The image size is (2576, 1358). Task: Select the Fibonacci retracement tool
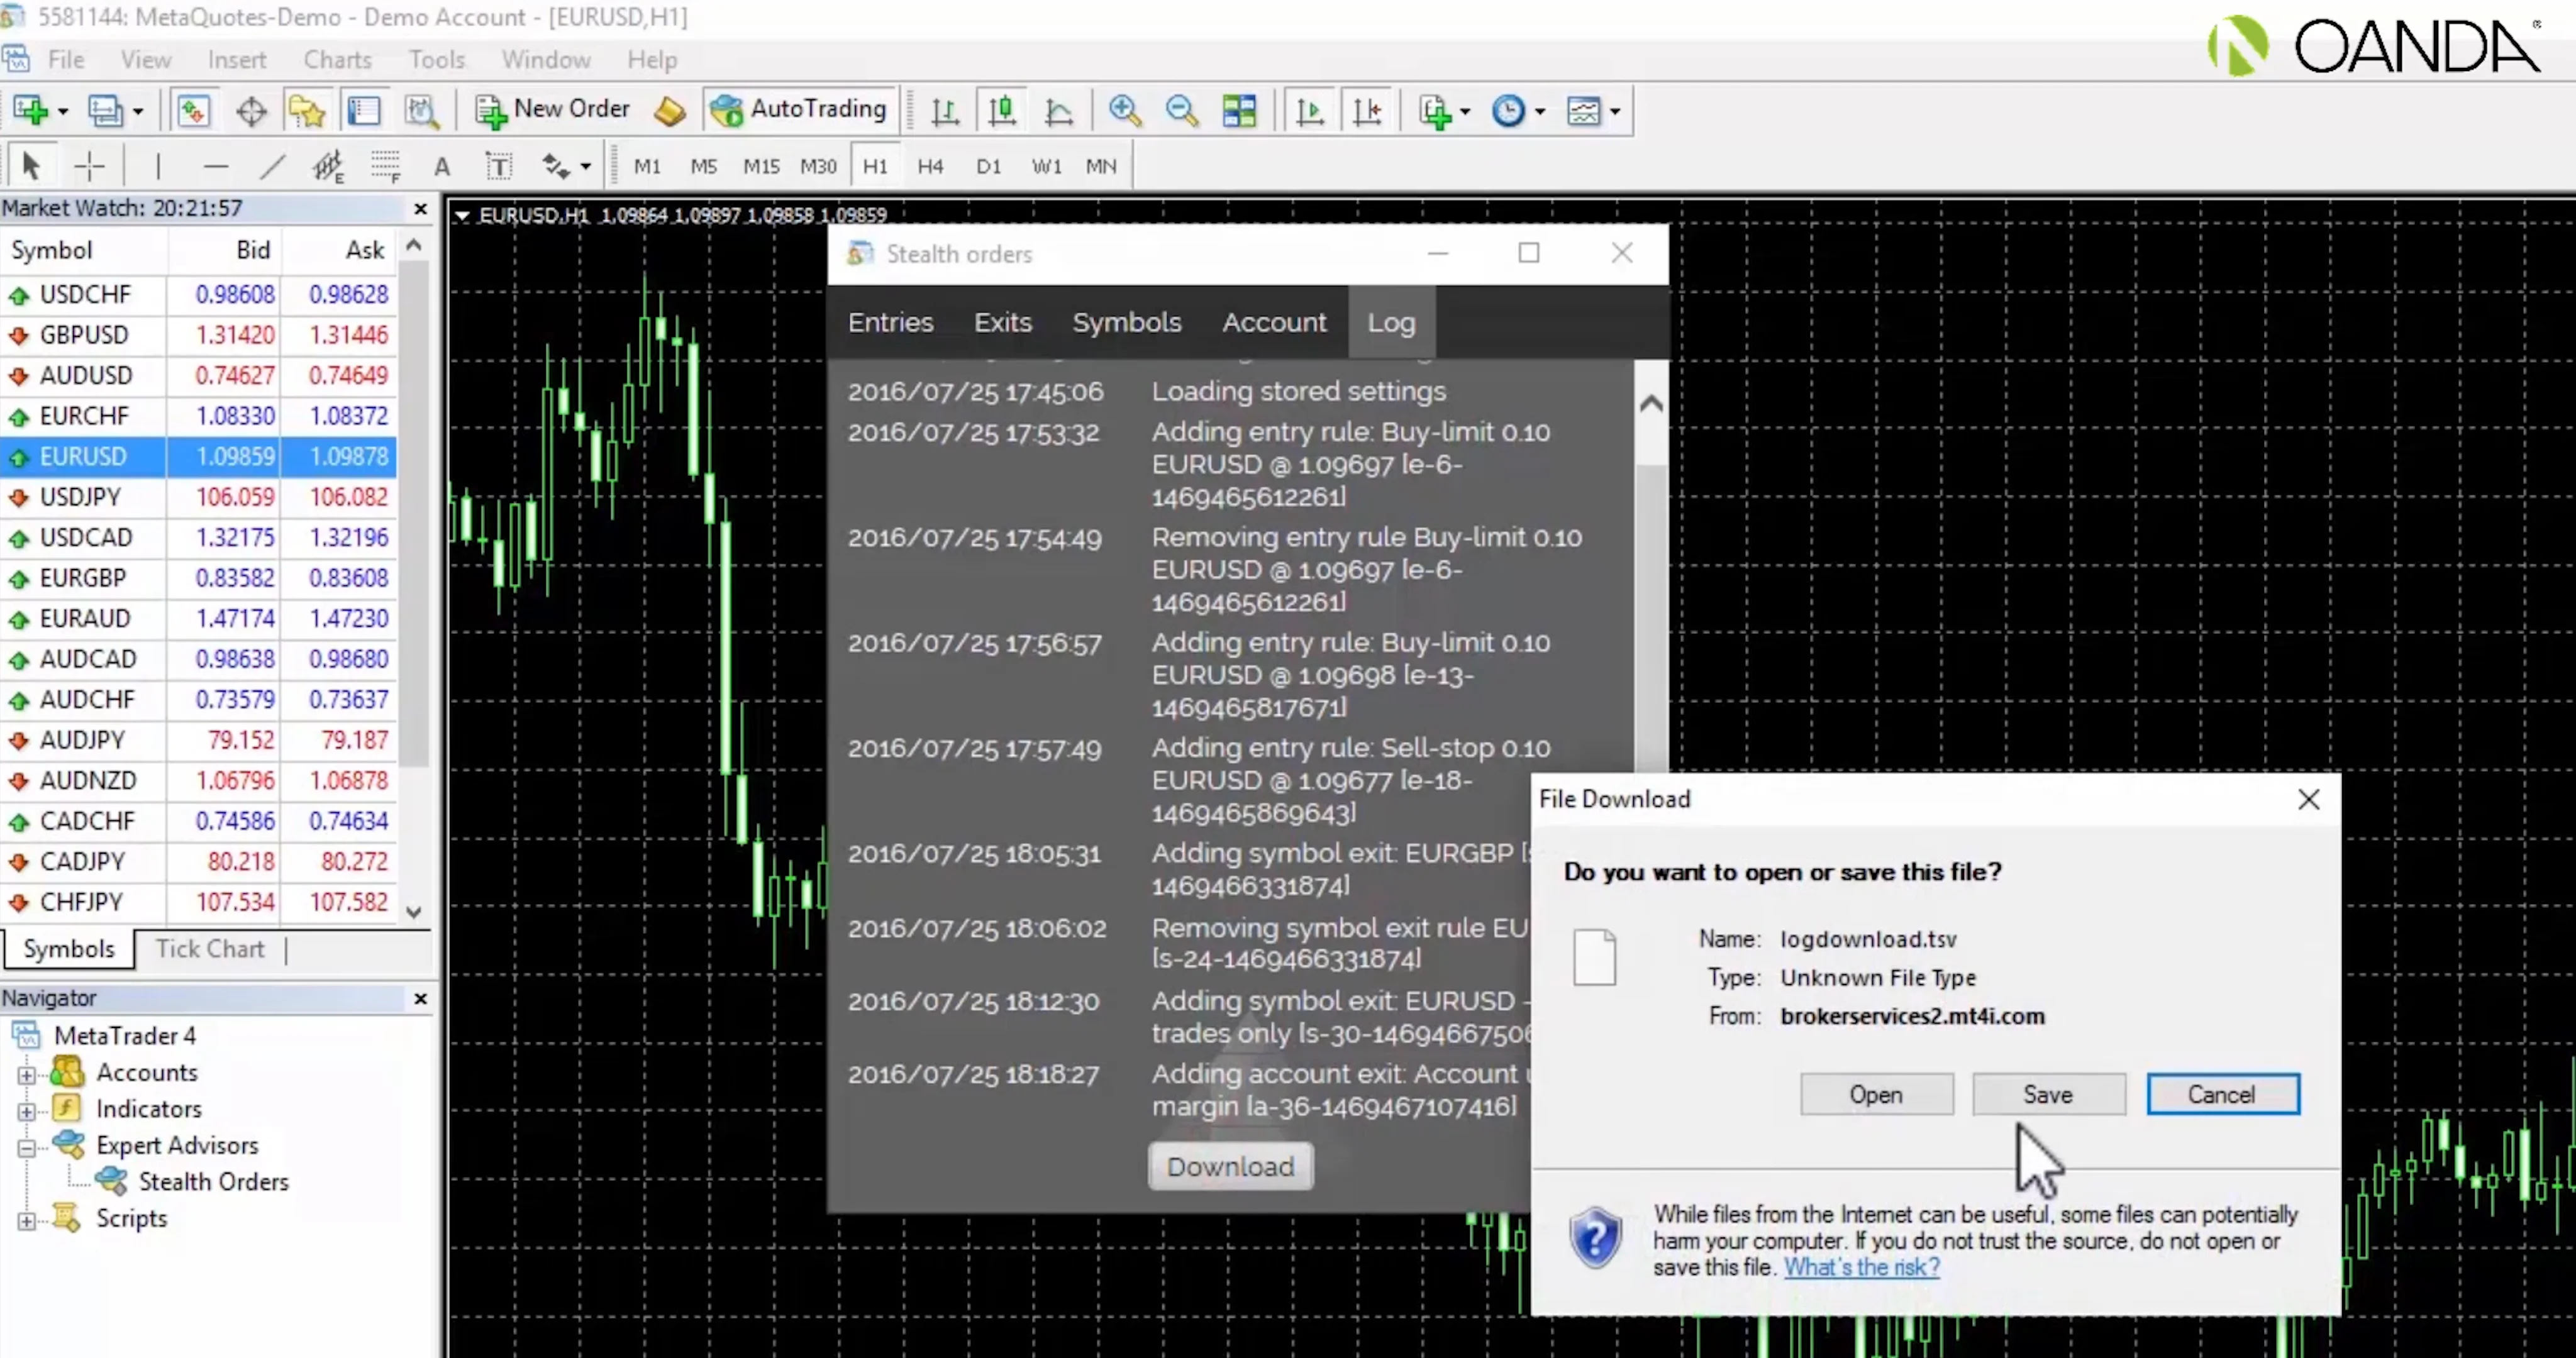click(x=385, y=166)
